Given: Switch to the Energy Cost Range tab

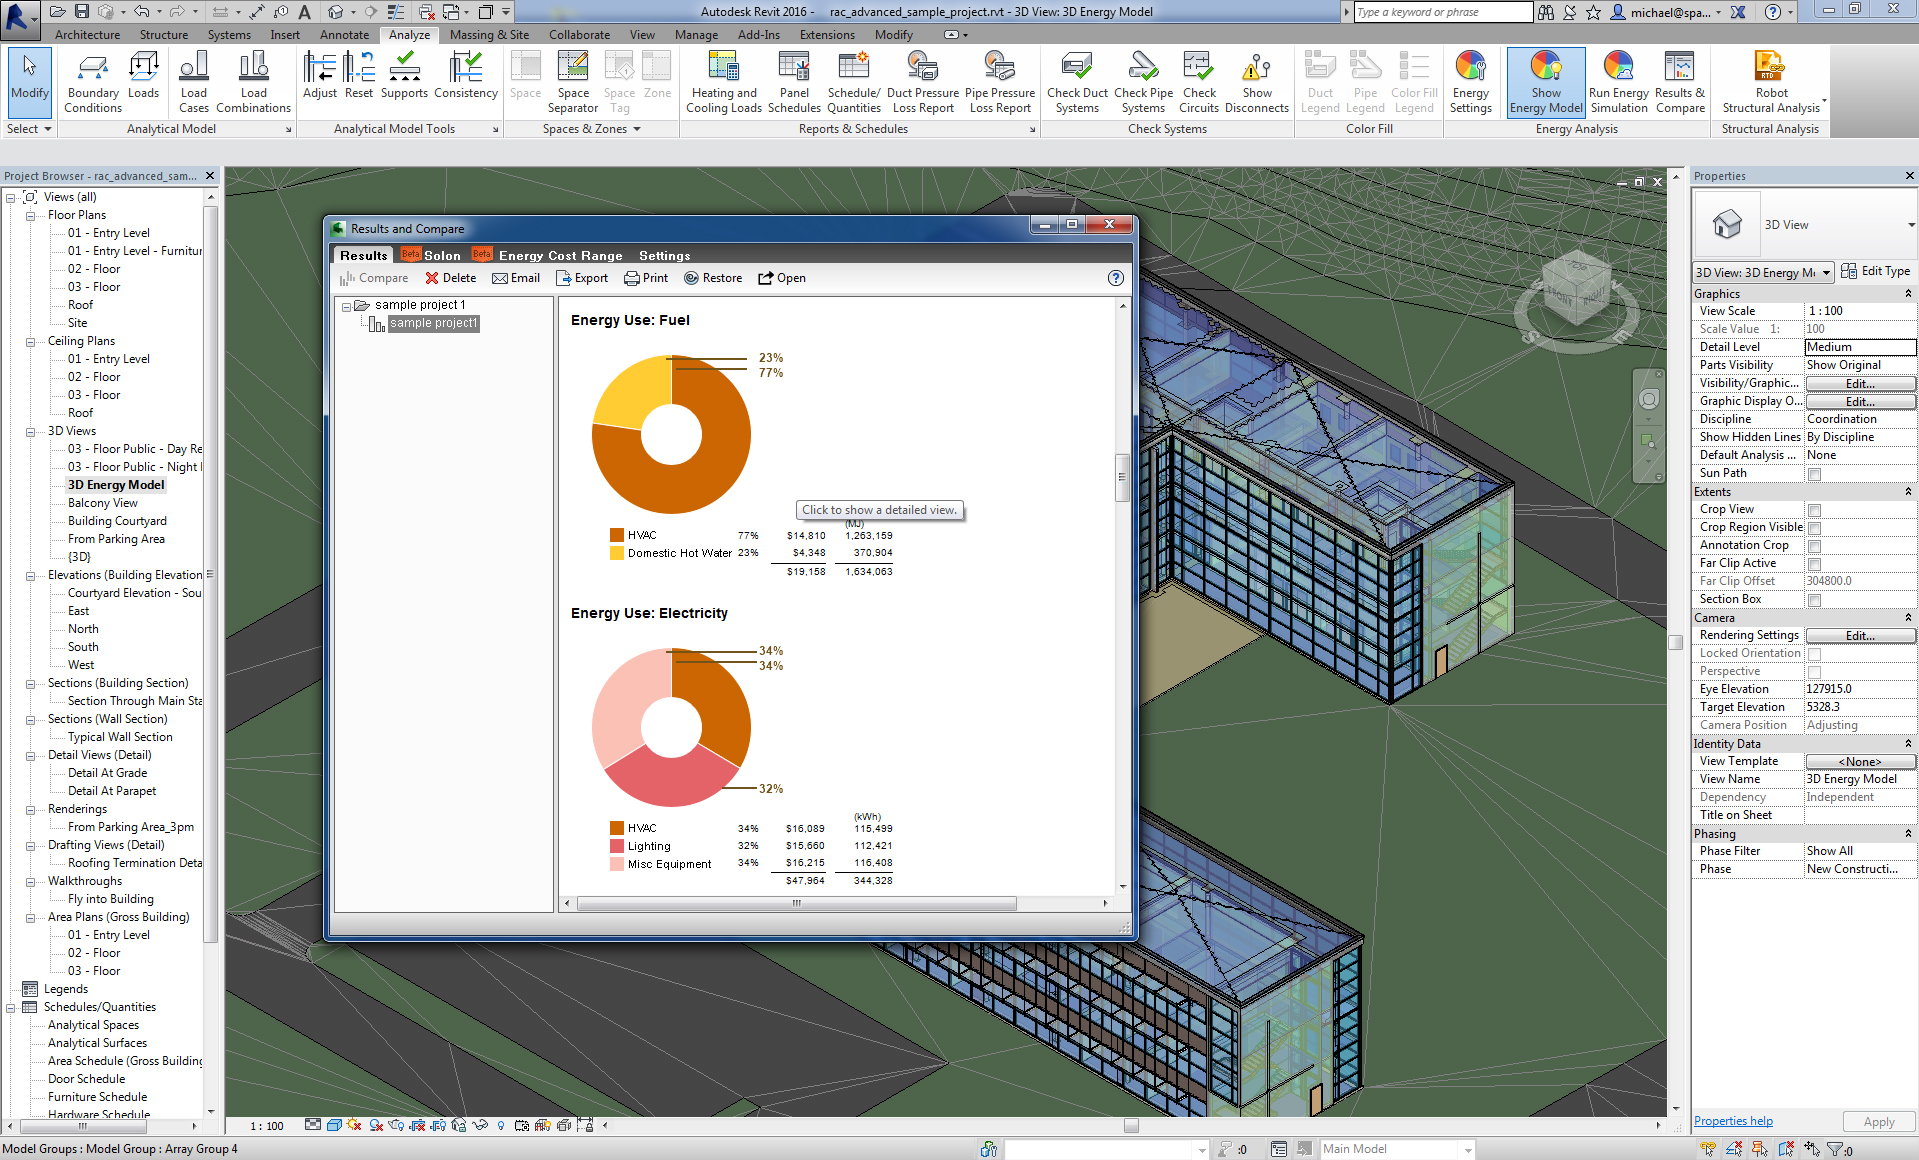Looking at the screenshot, I should pos(560,256).
